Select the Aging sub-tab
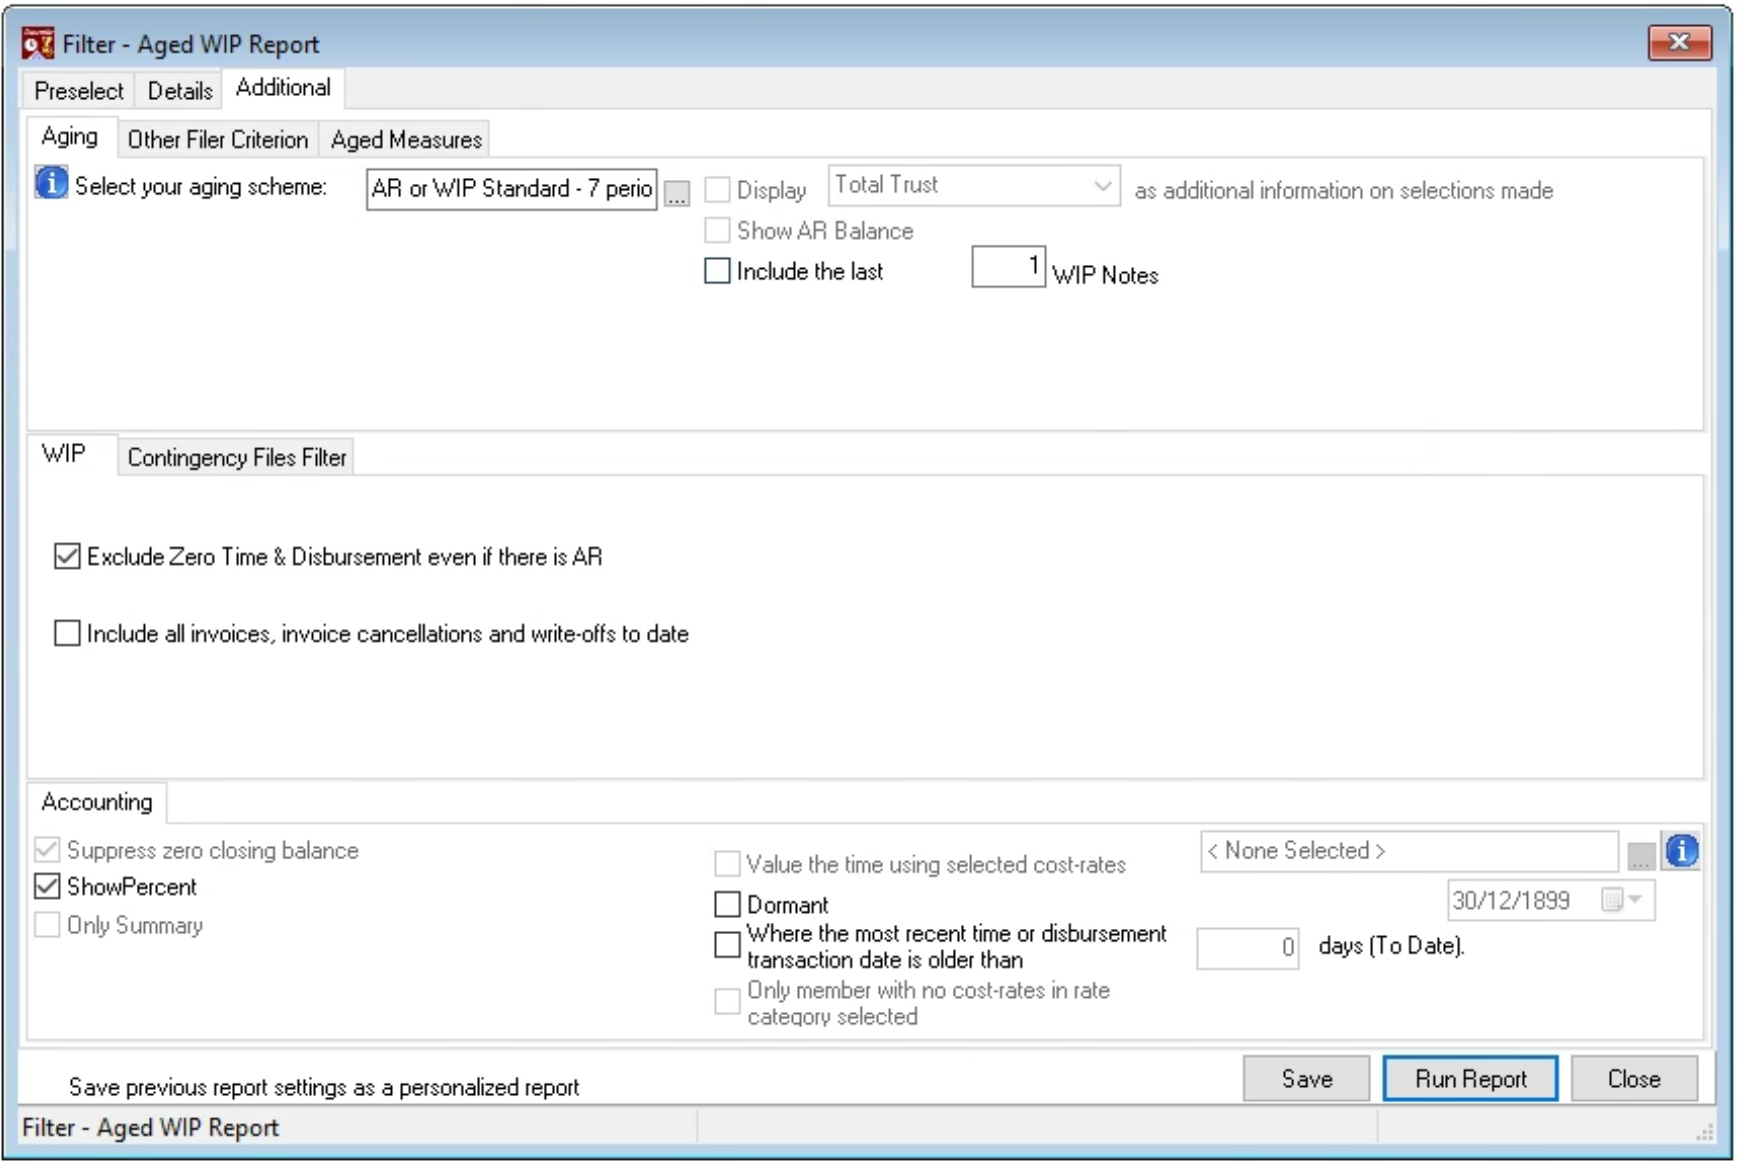Screen dimensions: 1742x1162 click(x=70, y=136)
